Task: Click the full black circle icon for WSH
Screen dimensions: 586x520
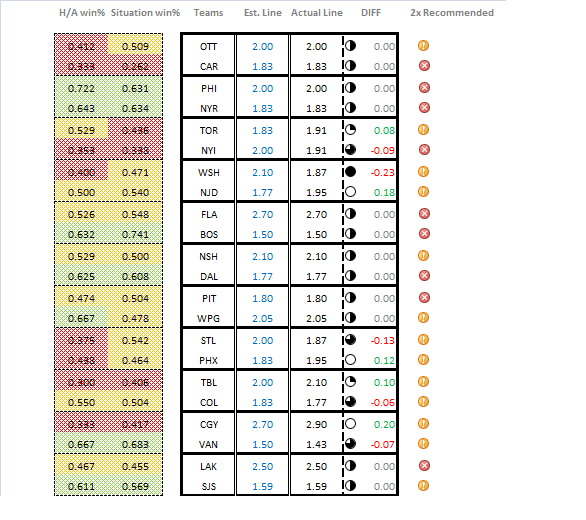Action: pos(350,172)
